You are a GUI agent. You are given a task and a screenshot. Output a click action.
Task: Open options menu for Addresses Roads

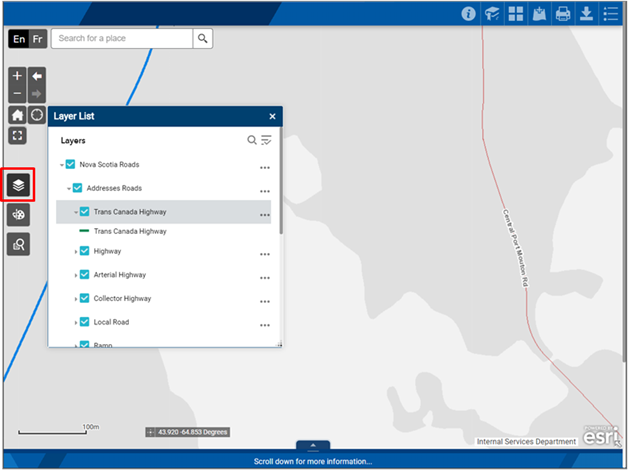tap(265, 191)
